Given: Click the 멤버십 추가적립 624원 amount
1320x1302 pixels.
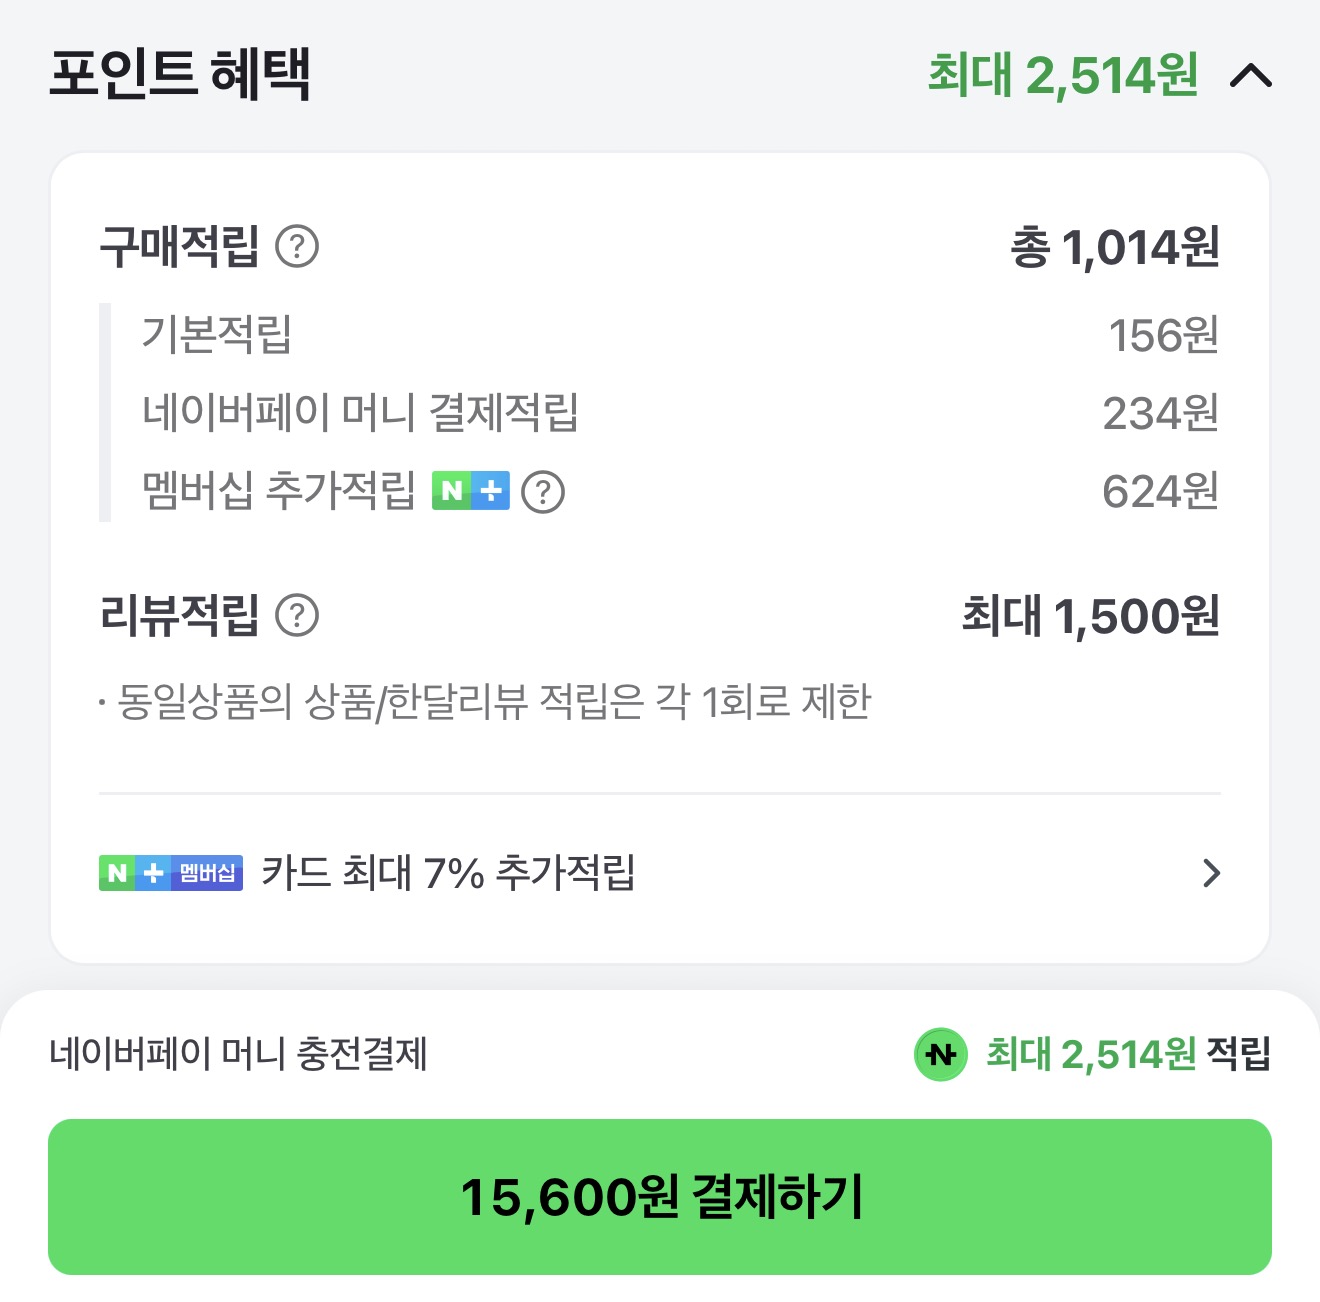Looking at the screenshot, I should 1160,491.
